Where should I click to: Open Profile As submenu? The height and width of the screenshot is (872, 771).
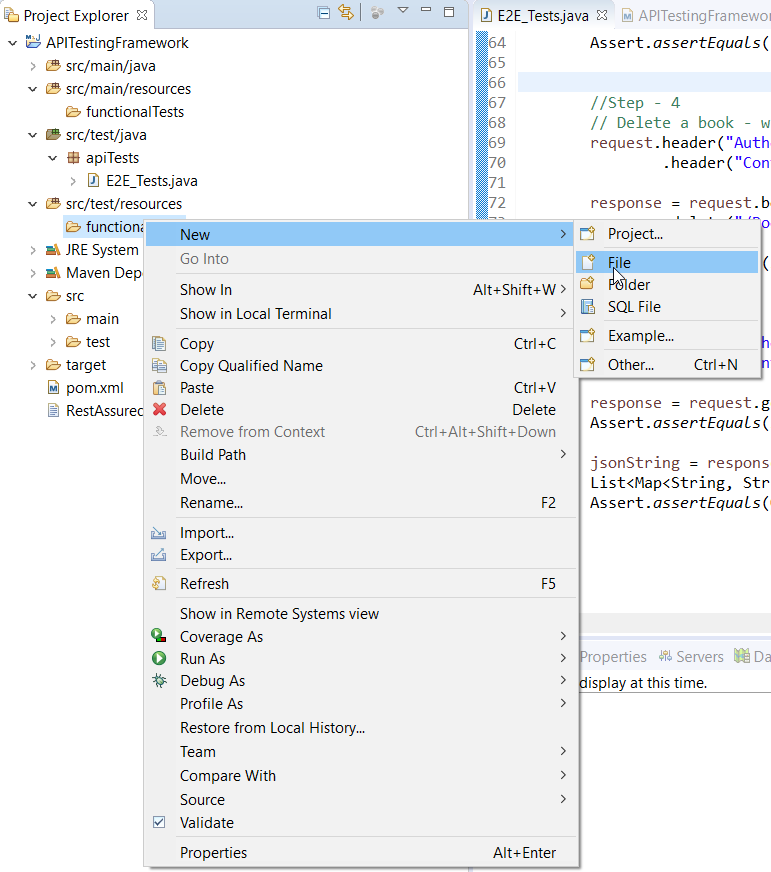click(360, 704)
